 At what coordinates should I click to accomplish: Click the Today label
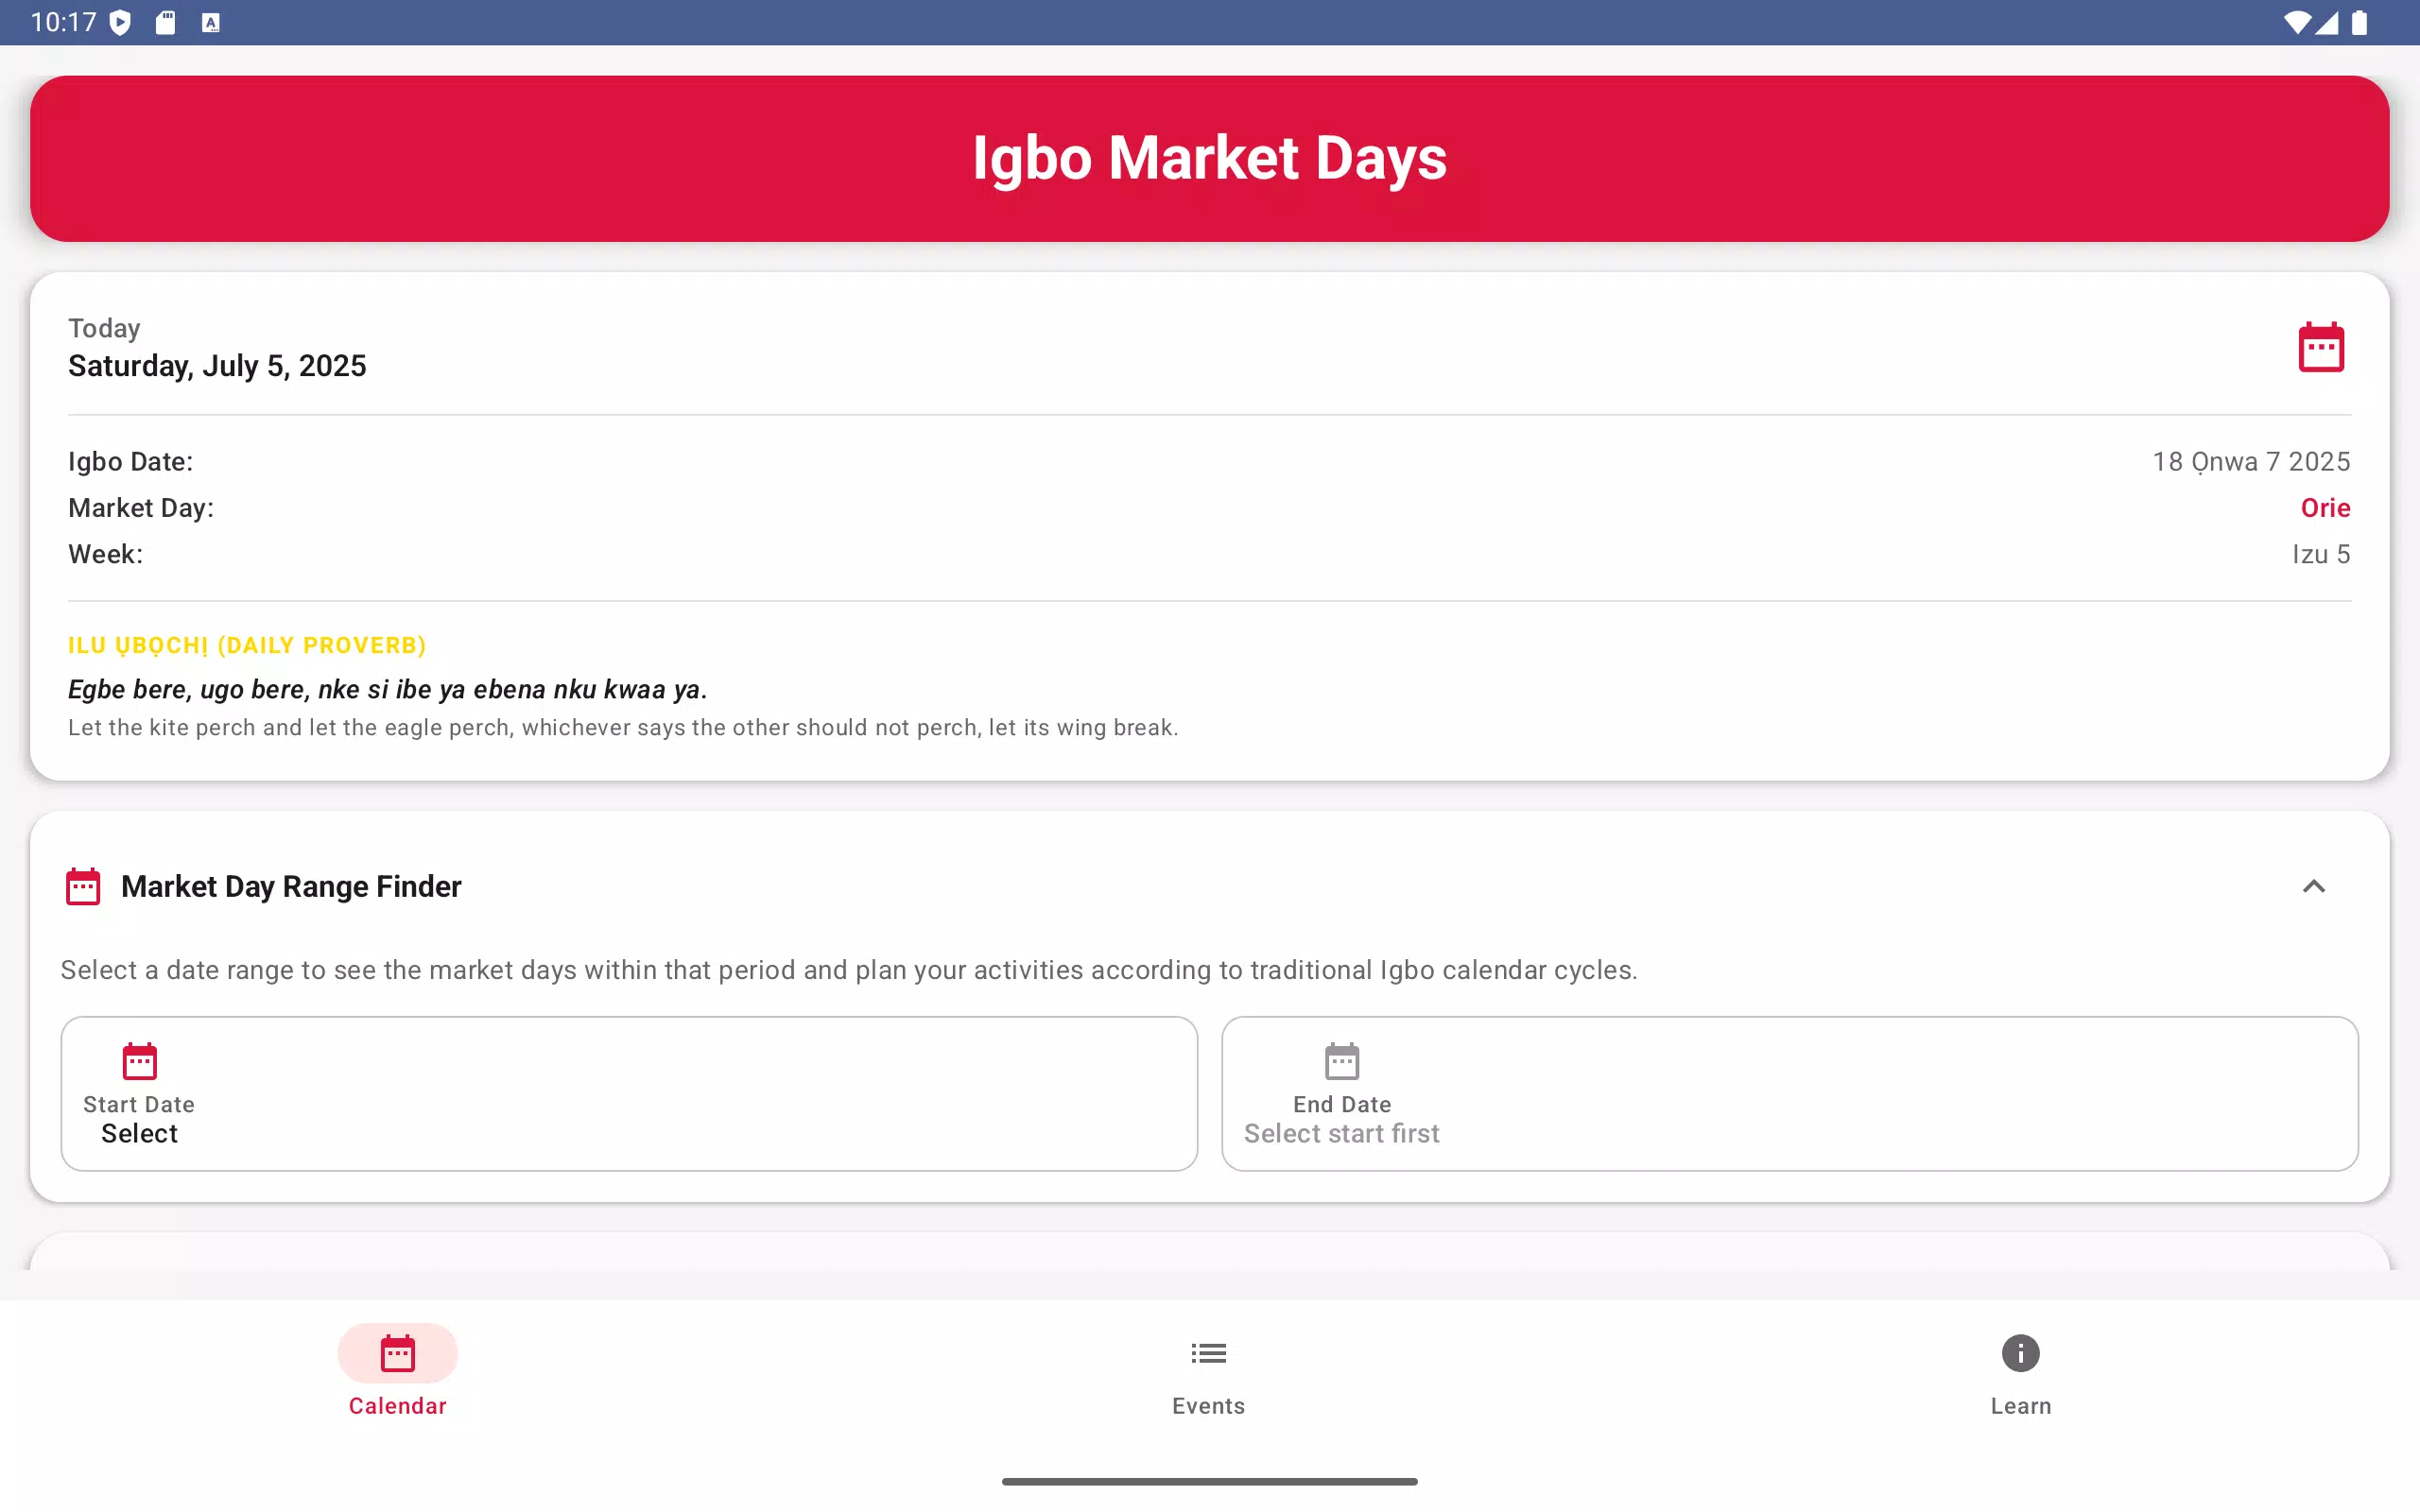coord(104,328)
